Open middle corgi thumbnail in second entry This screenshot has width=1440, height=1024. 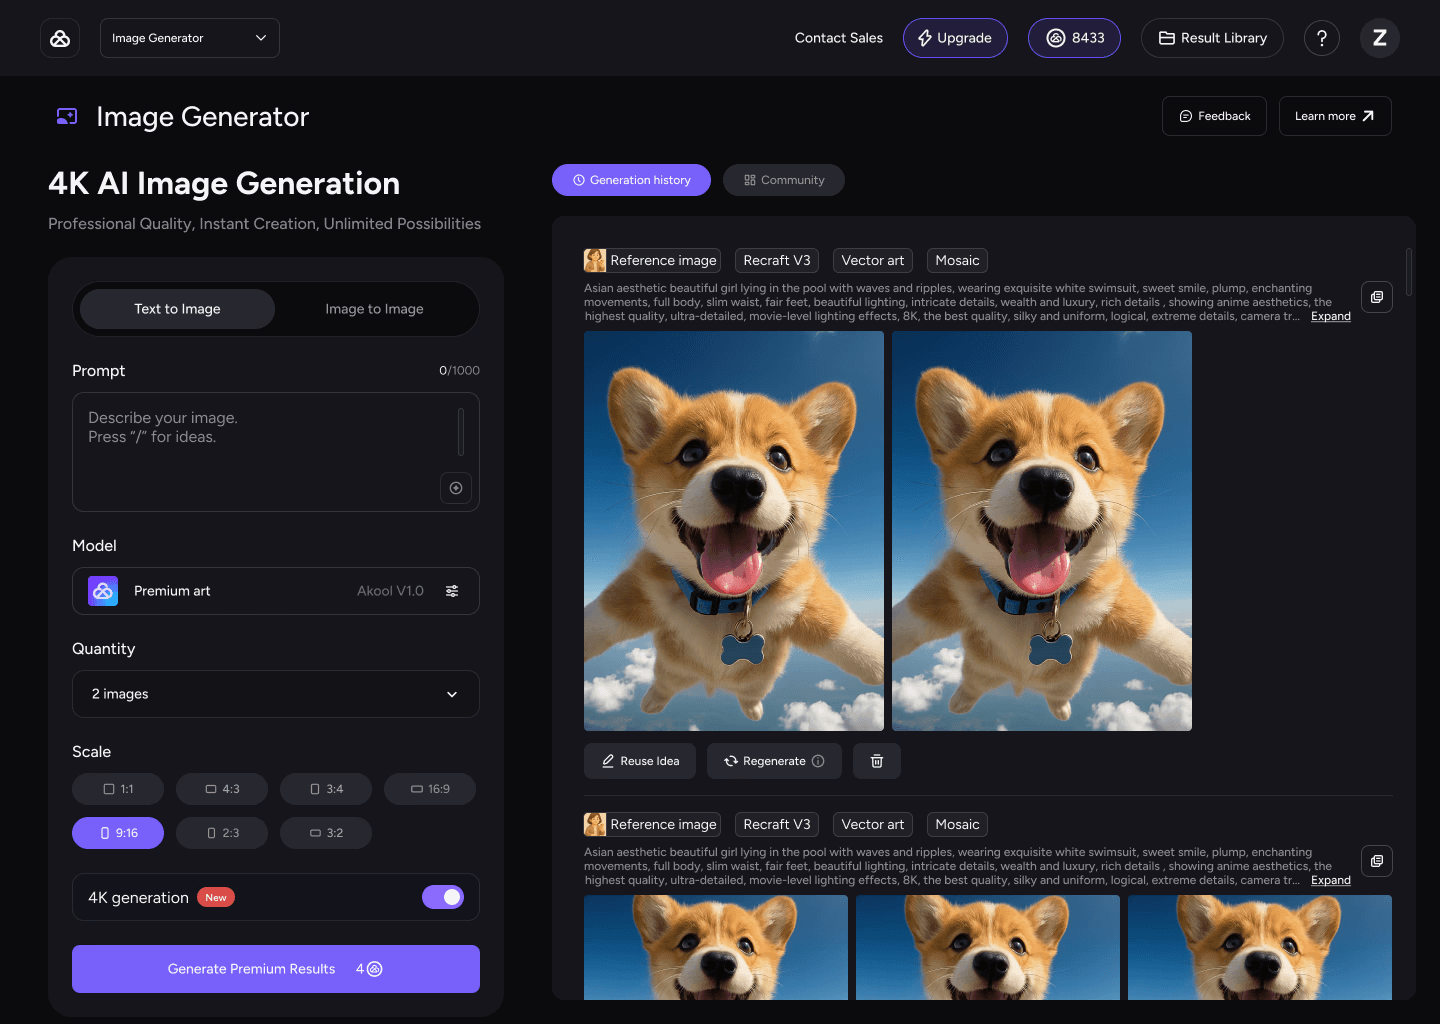(988, 947)
